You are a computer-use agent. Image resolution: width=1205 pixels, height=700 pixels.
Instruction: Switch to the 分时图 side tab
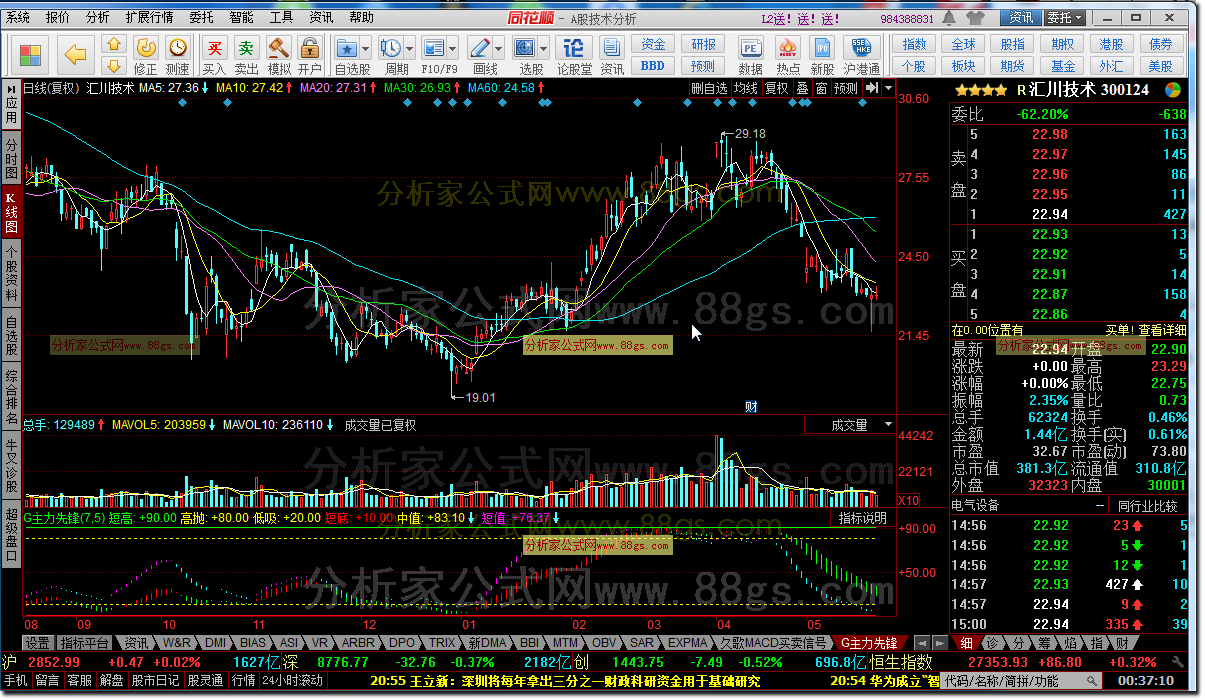(11, 158)
